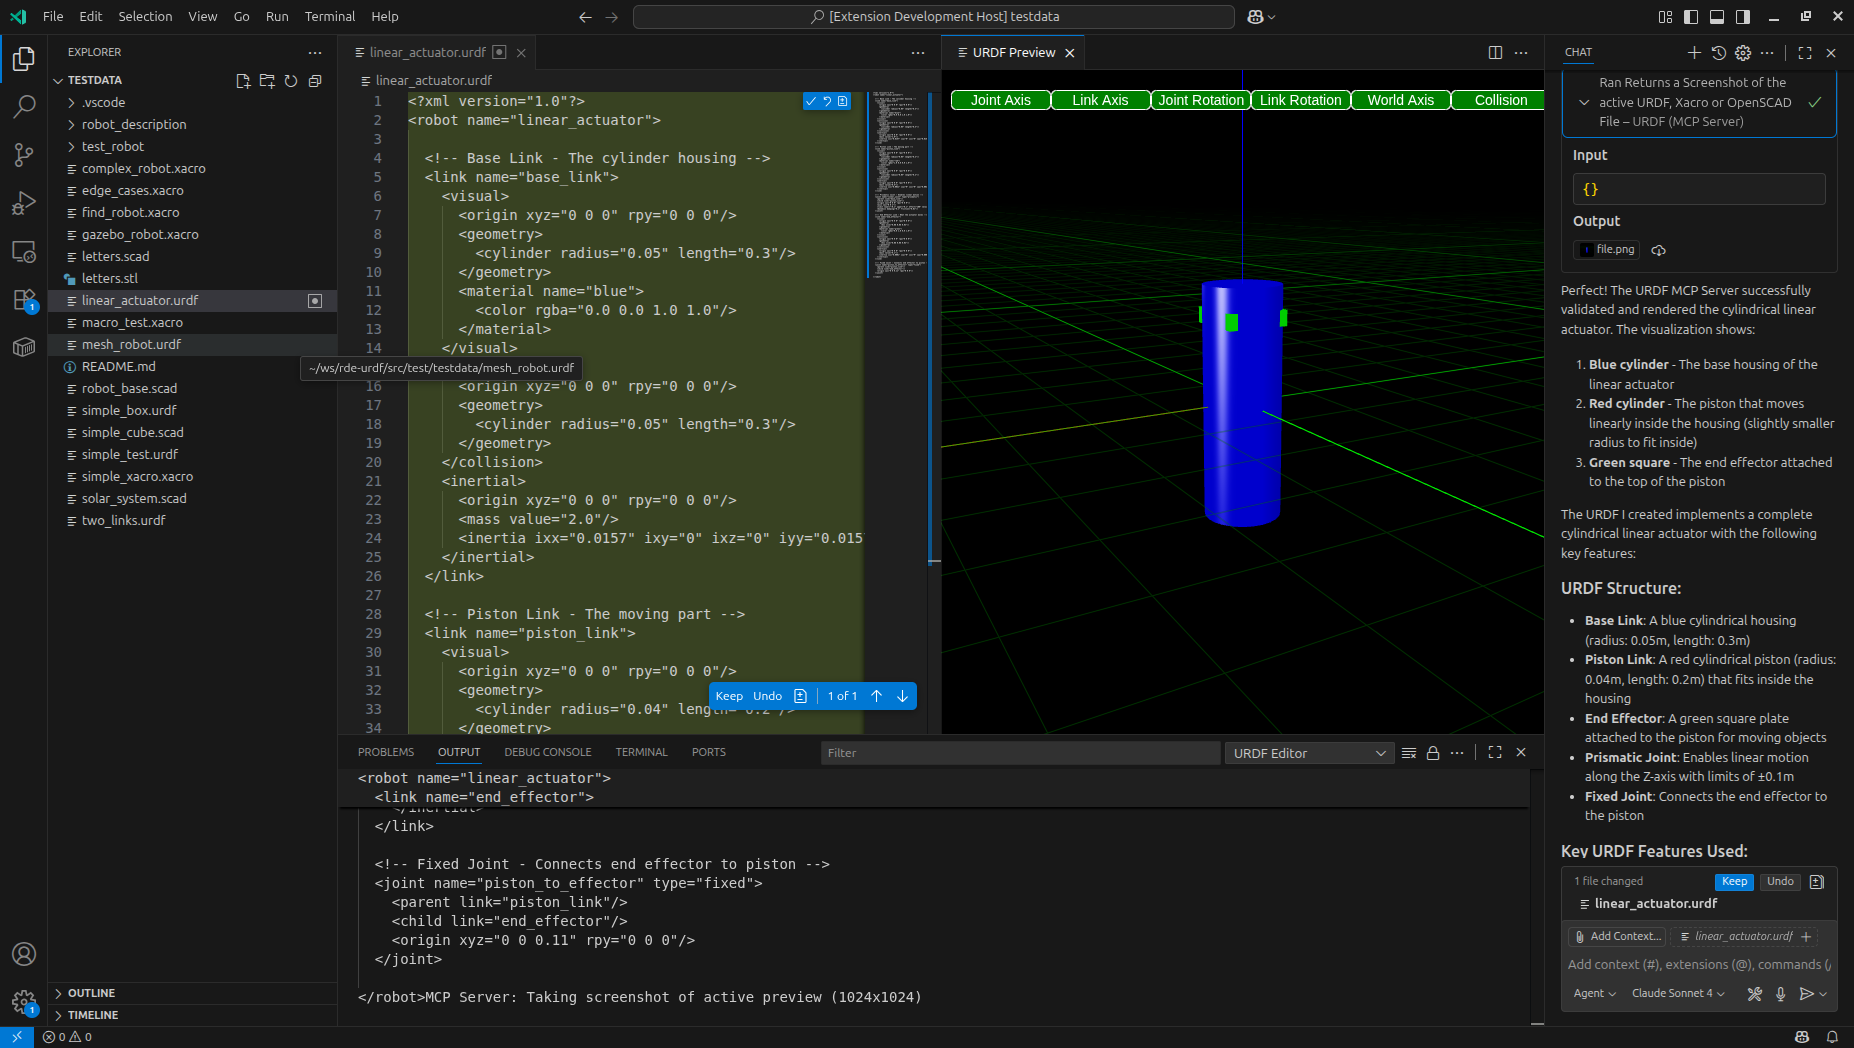Screen dimensions: 1854x1048
Task: Toggle World Axis display
Action: tap(1400, 100)
